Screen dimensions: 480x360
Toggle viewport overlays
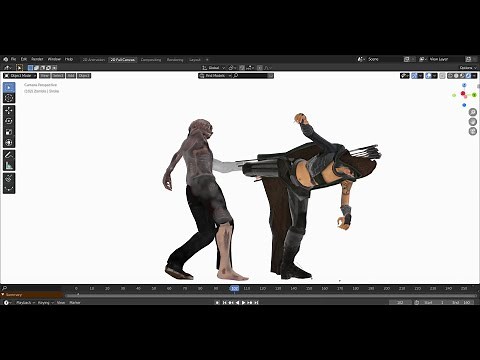(428, 76)
